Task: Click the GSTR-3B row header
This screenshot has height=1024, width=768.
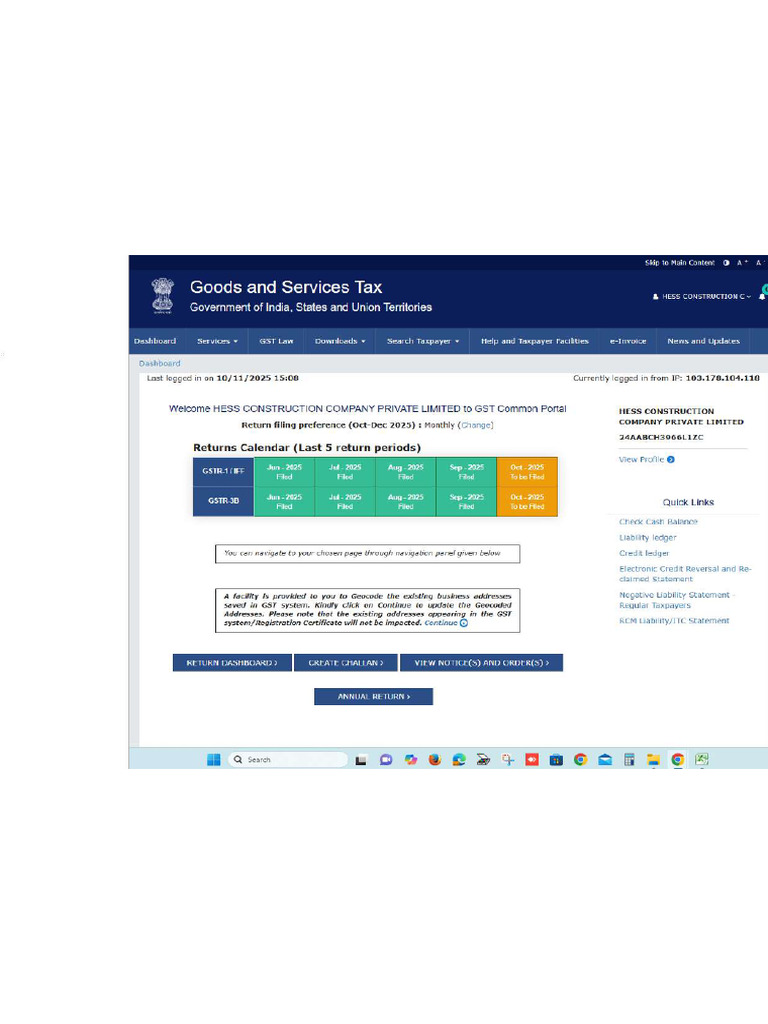Action: (x=223, y=501)
